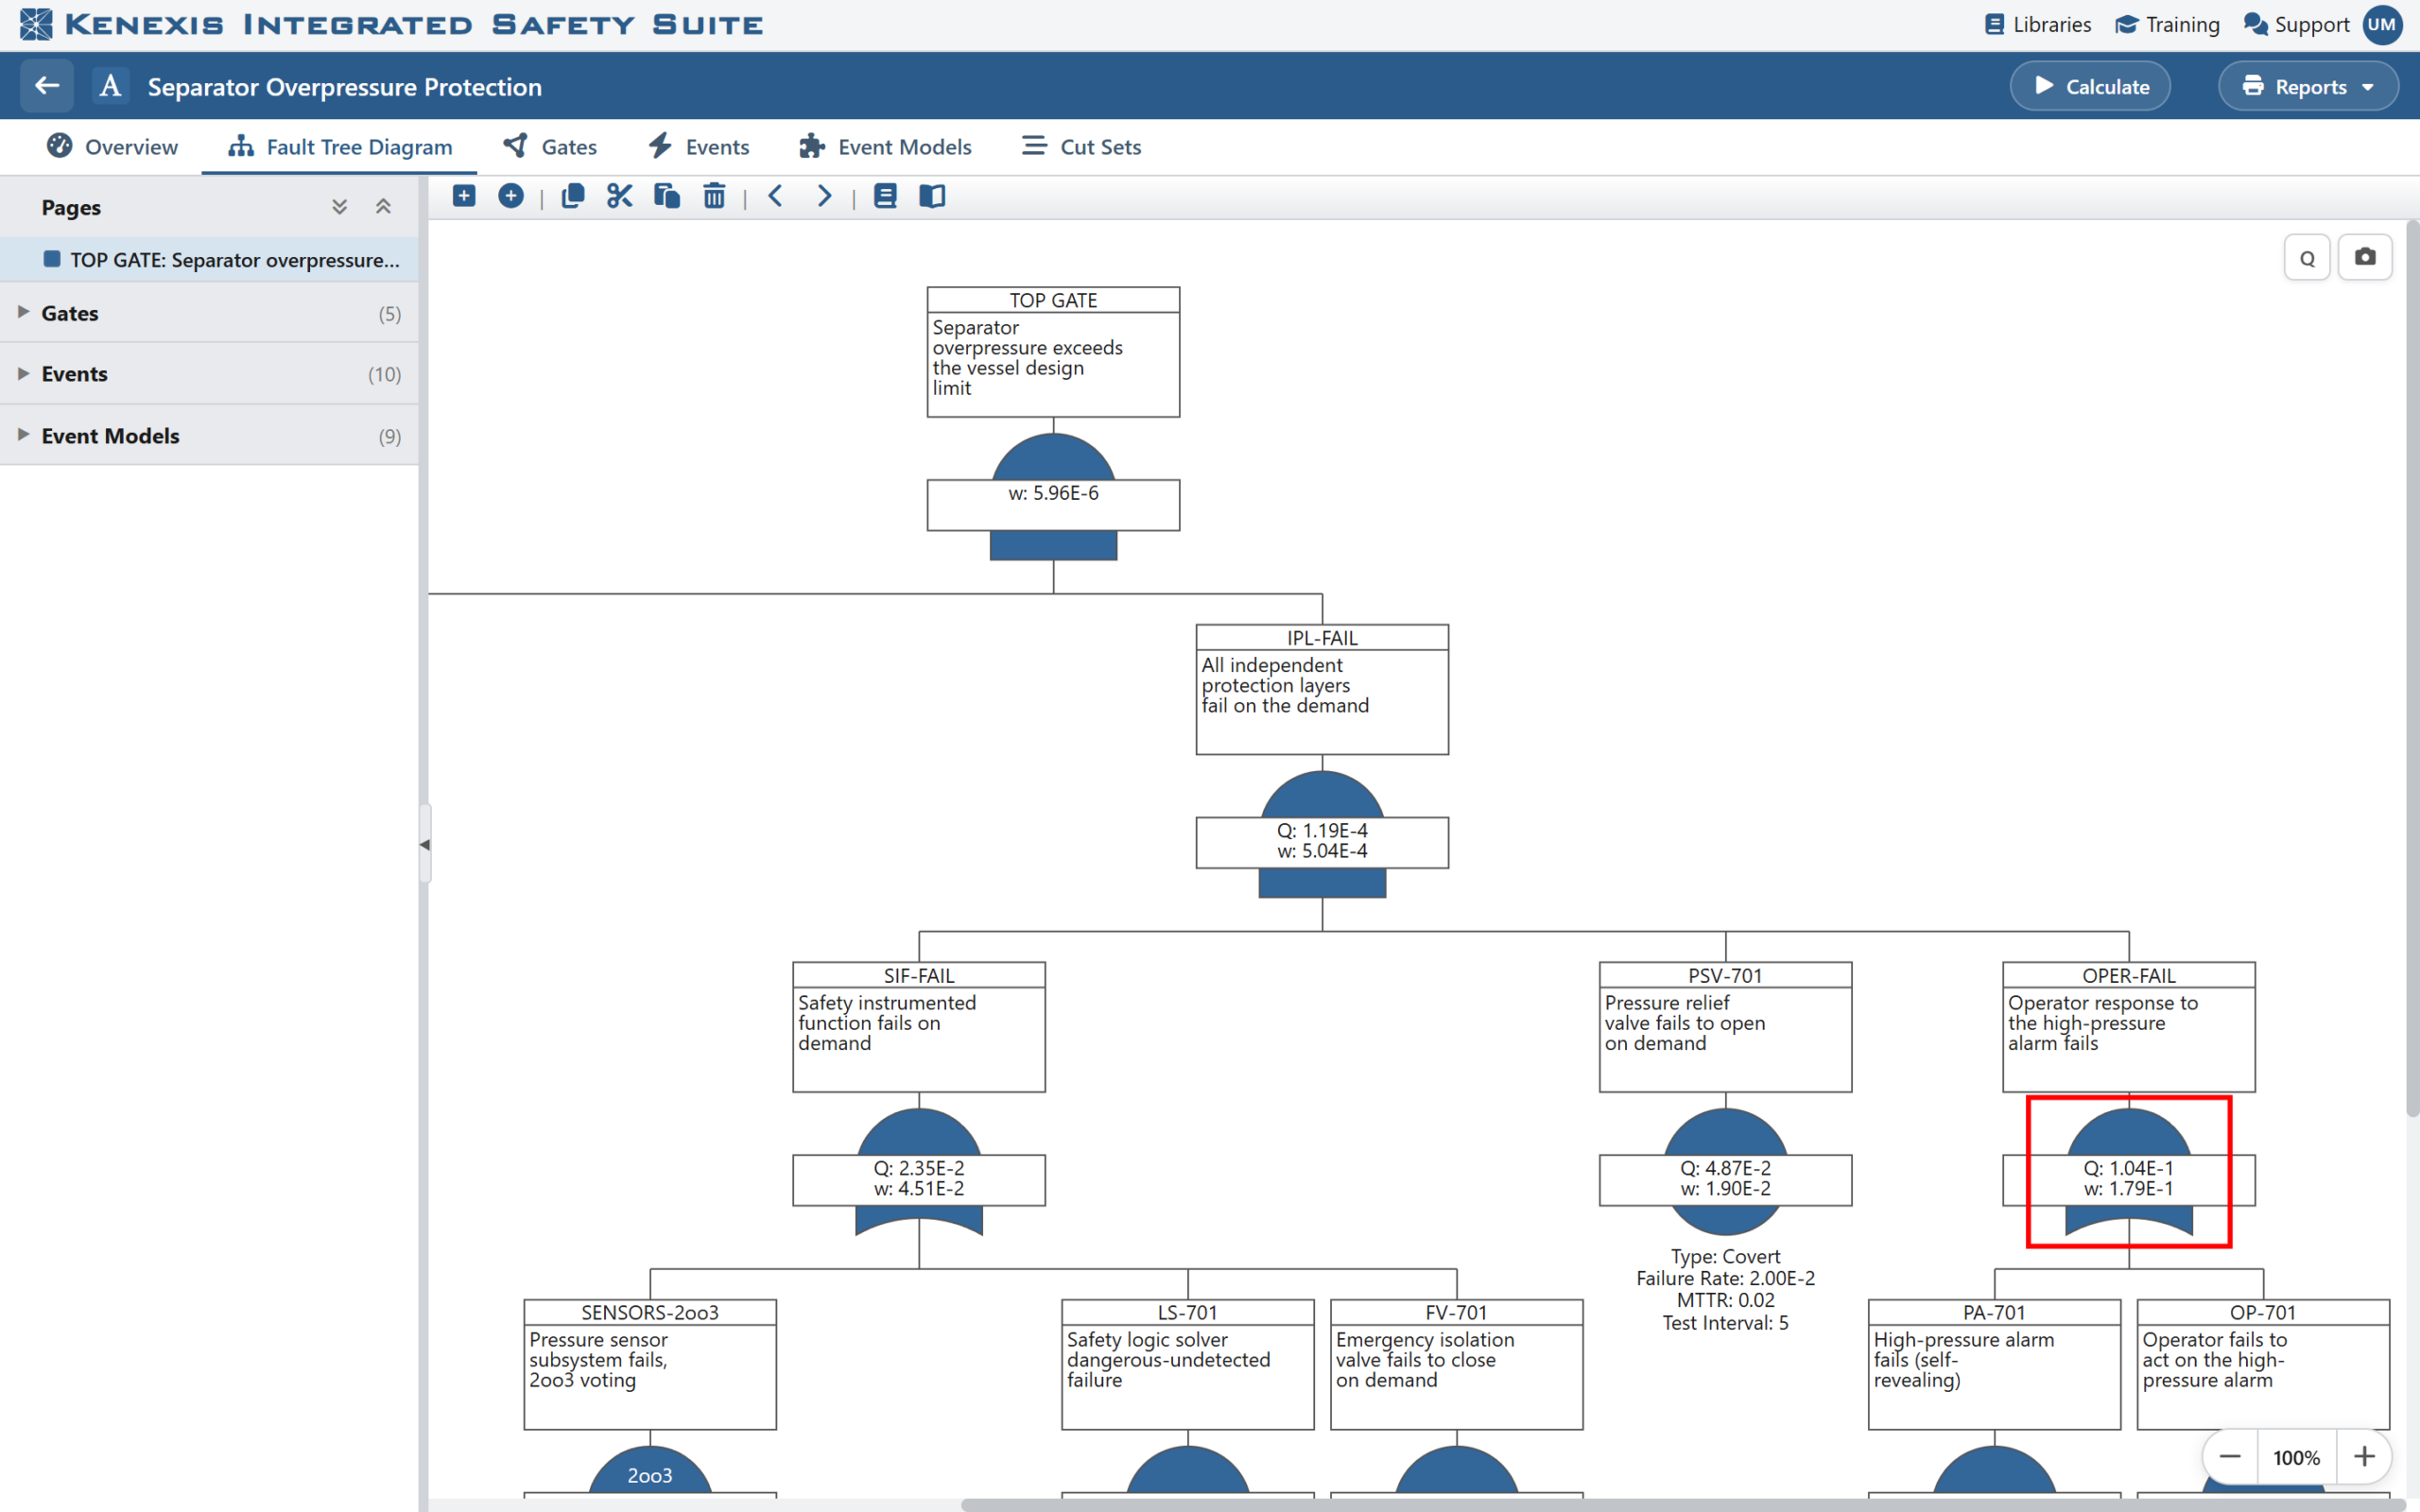Collapse all pages double-chevron up icon
This screenshot has height=1512, width=2420.
(383, 207)
